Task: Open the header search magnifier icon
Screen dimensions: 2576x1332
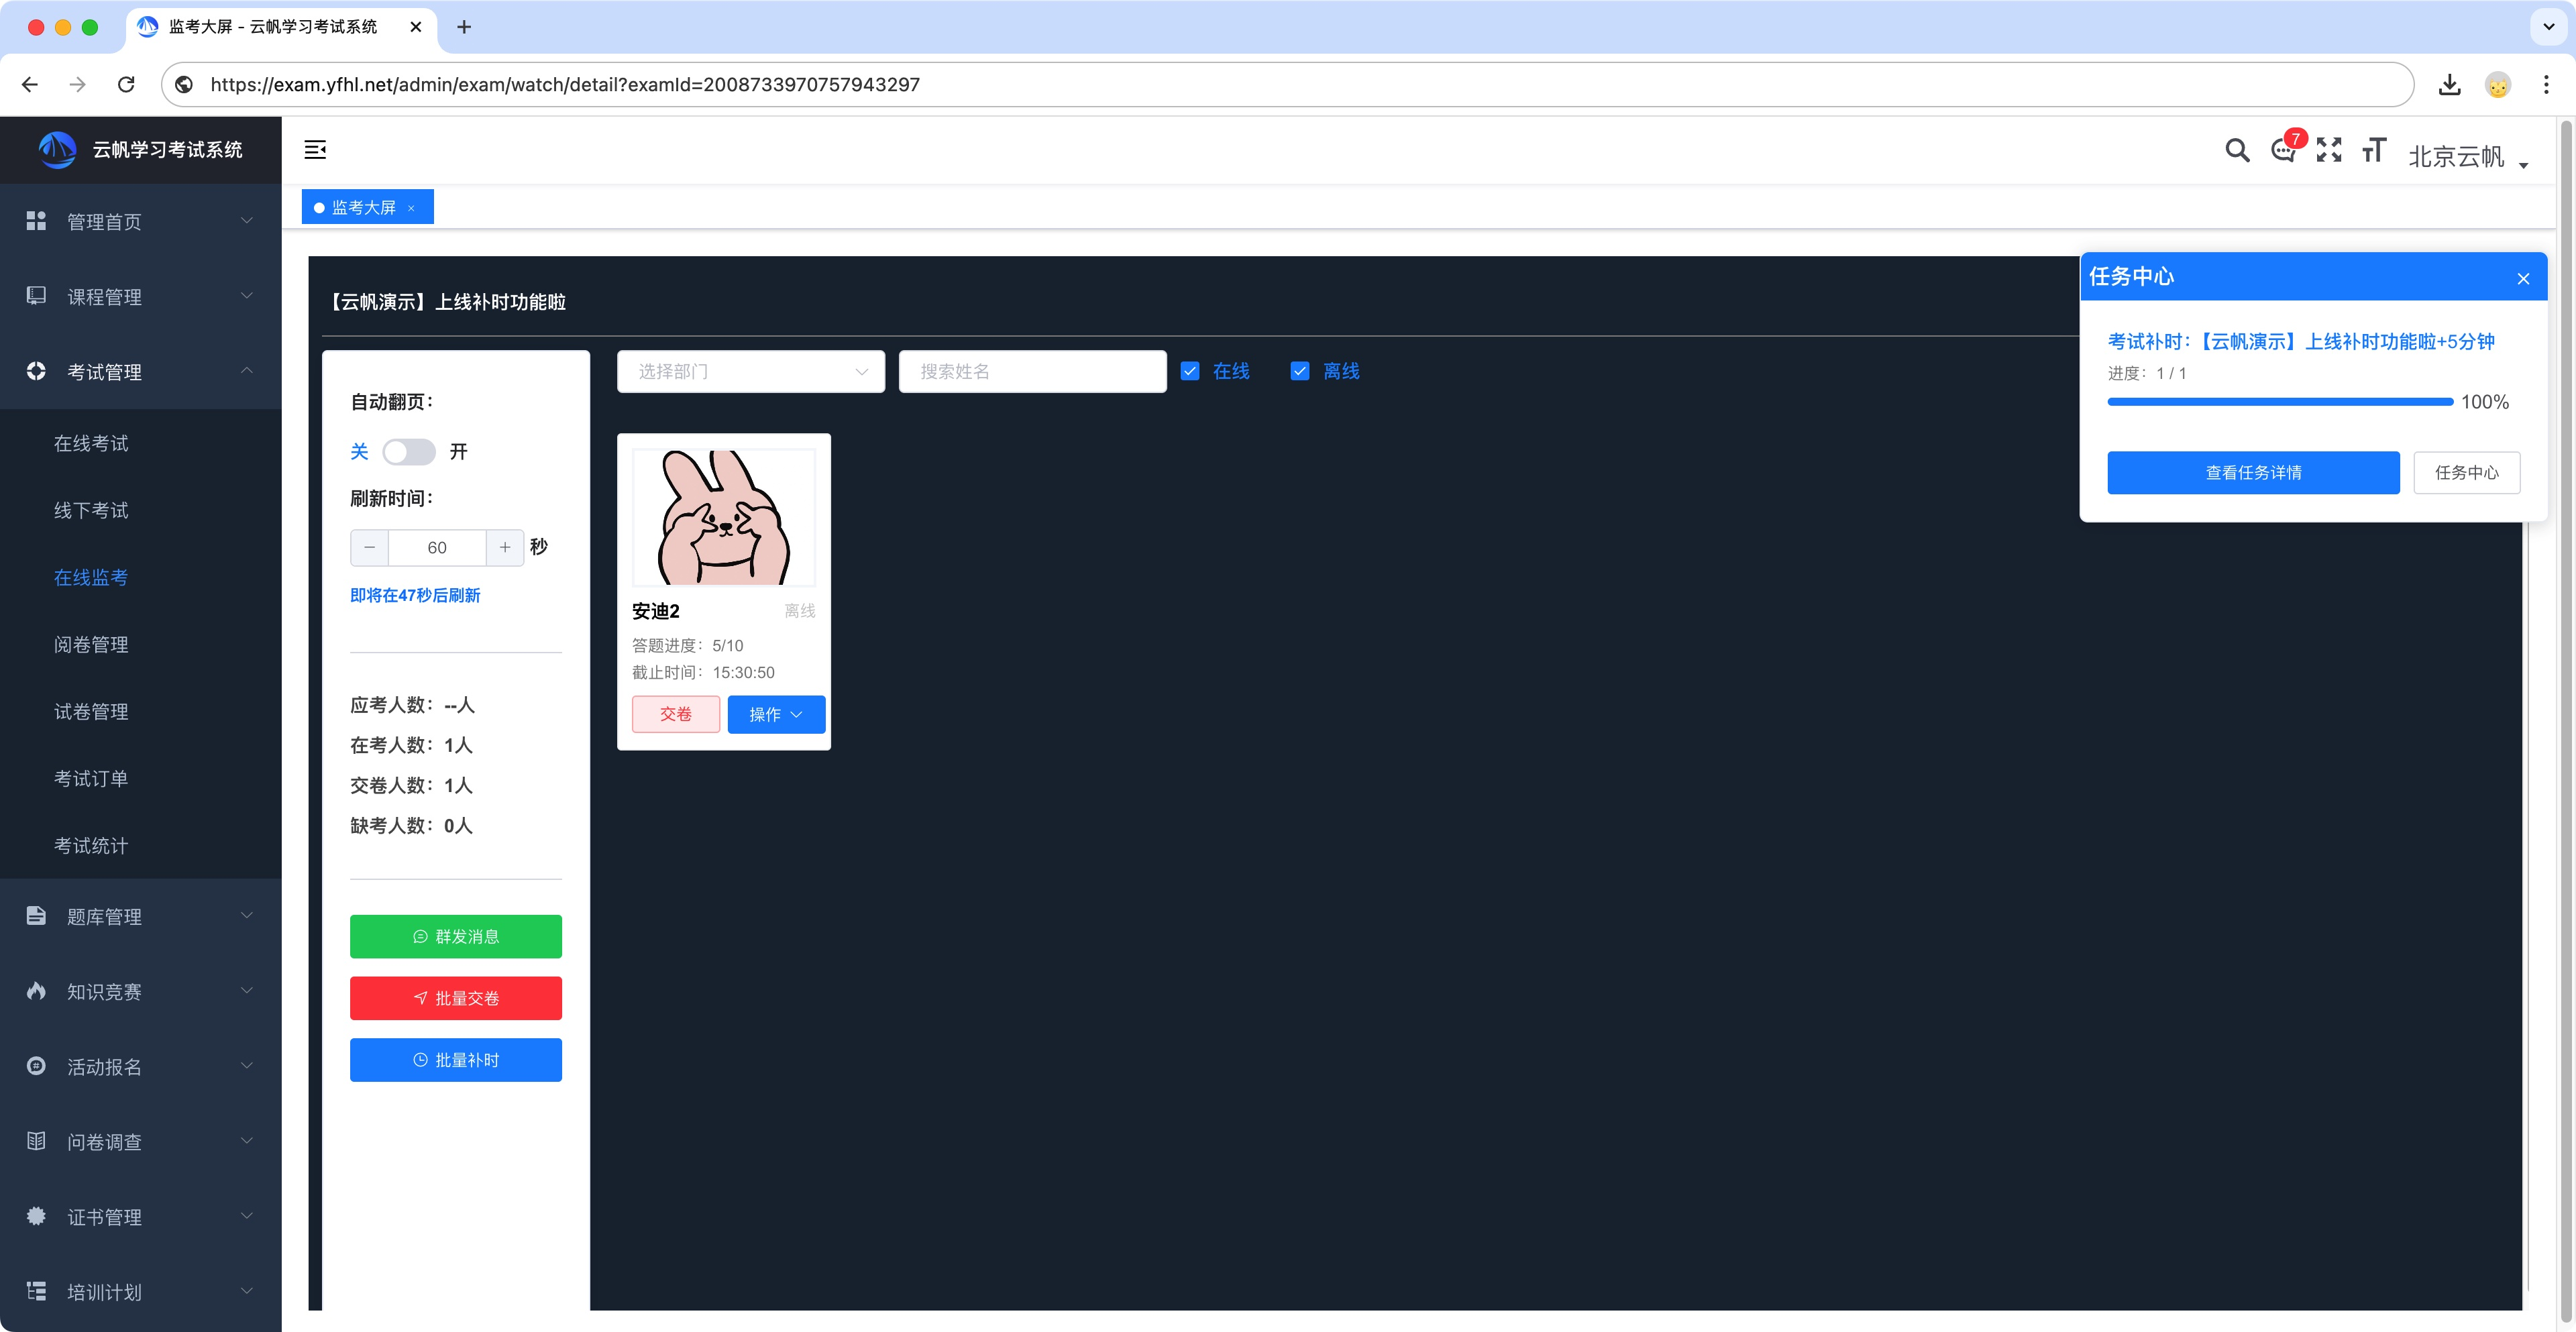Action: 2237,151
